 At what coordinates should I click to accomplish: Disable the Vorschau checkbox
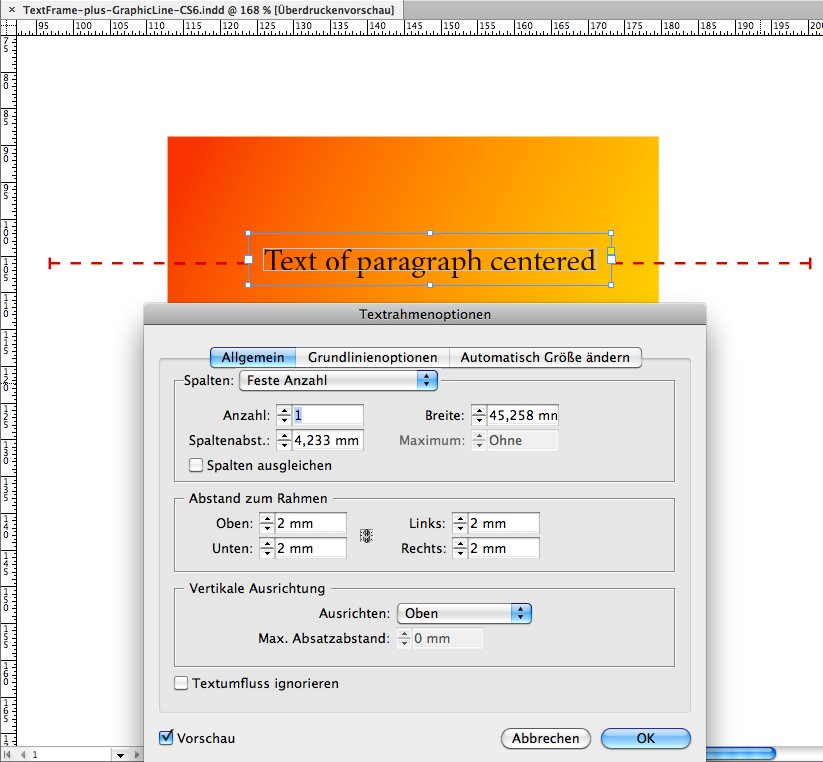pos(165,738)
